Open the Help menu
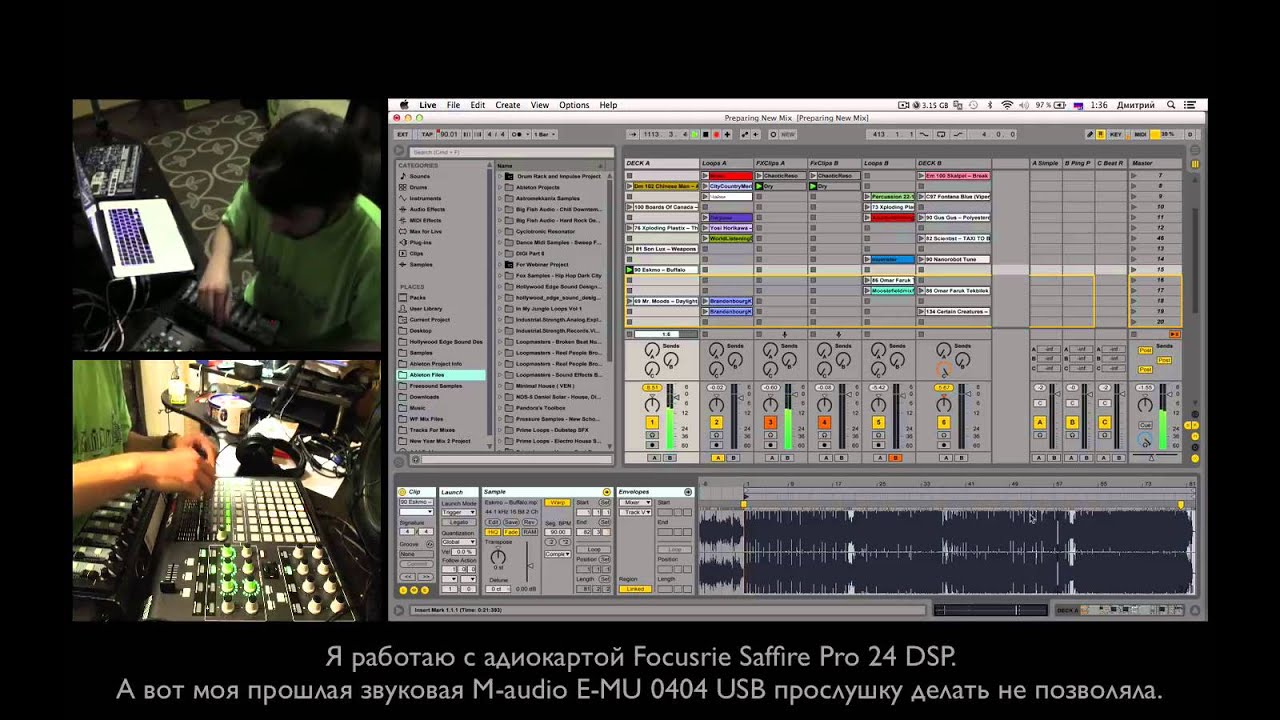This screenshot has width=1280, height=720. coord(608,105)
